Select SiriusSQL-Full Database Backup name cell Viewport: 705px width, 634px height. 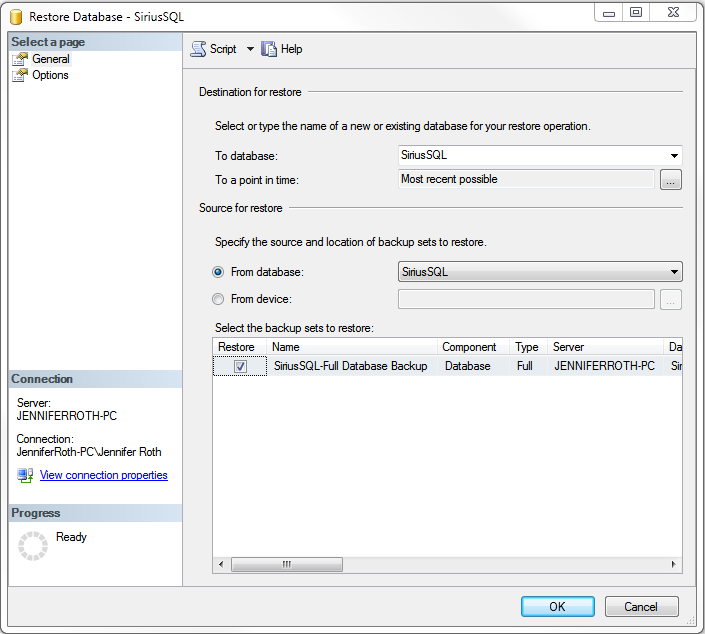[351, 366]
